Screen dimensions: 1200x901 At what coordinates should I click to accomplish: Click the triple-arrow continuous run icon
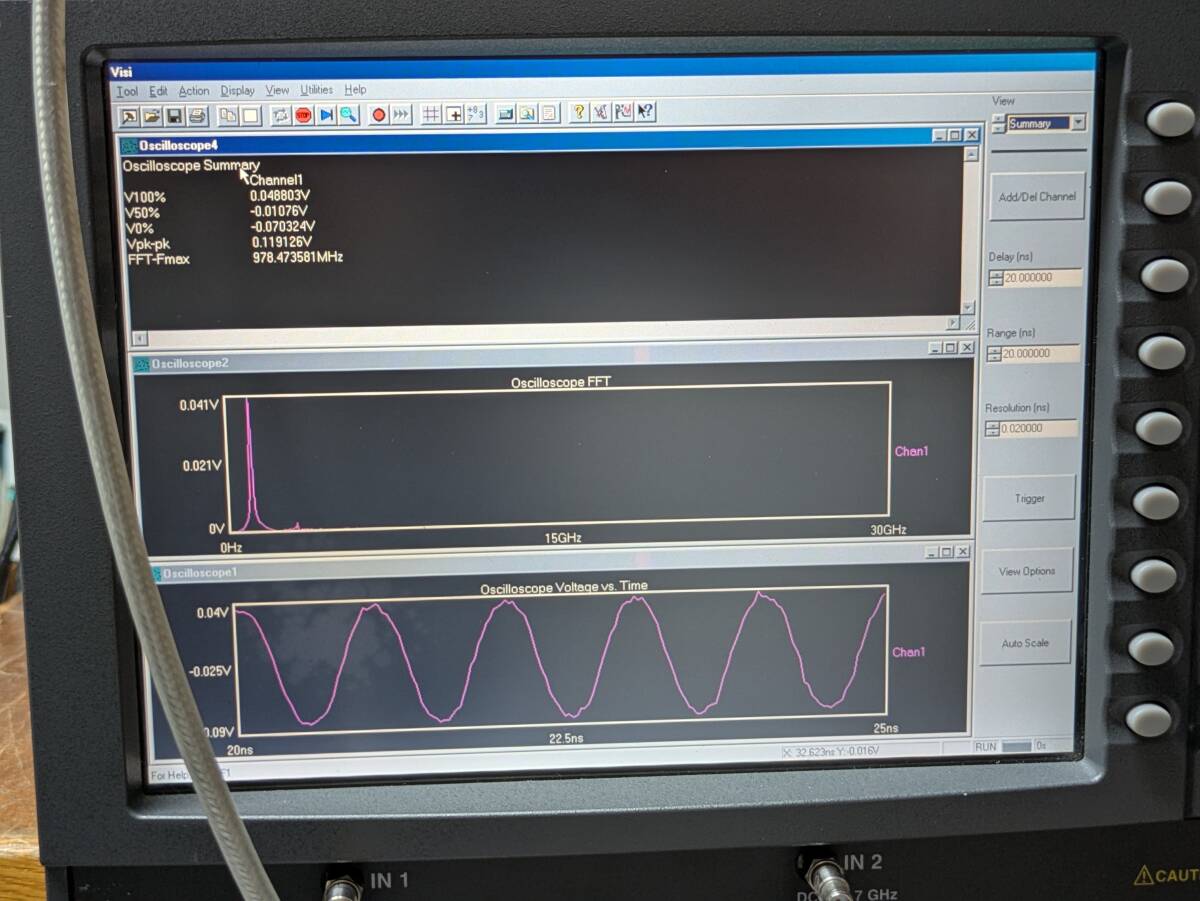pyautogui.click(x=400, y=115)
